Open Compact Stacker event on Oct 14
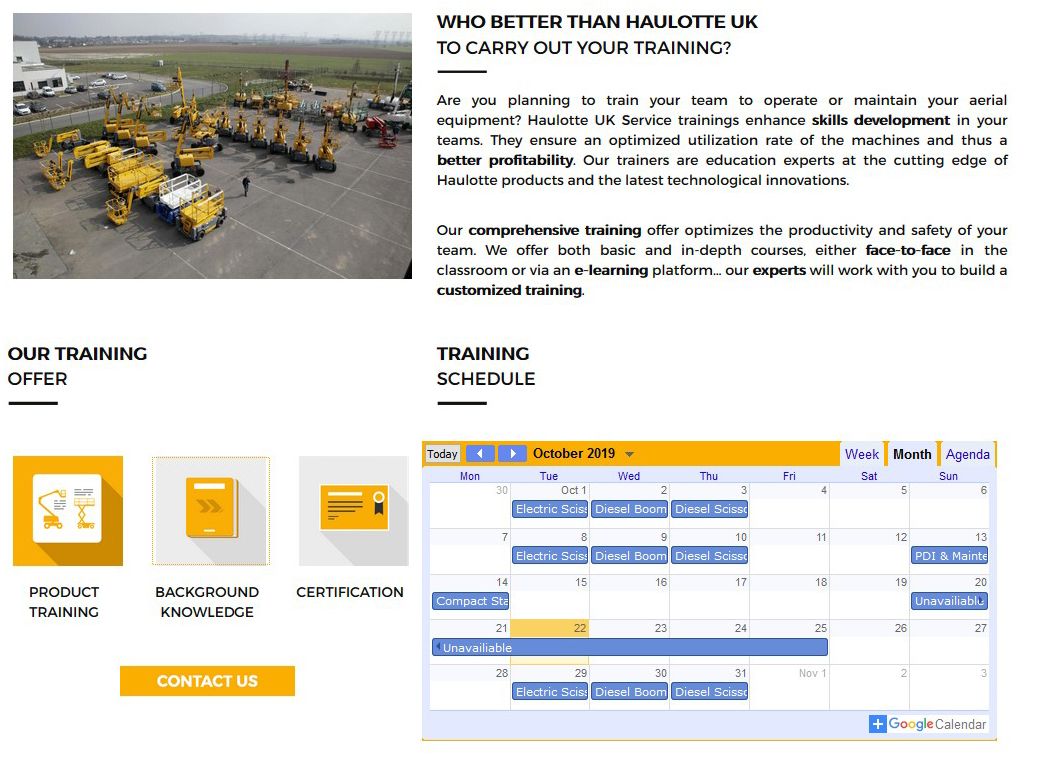This screenshot has height=765, width=1041. point(471,601)
